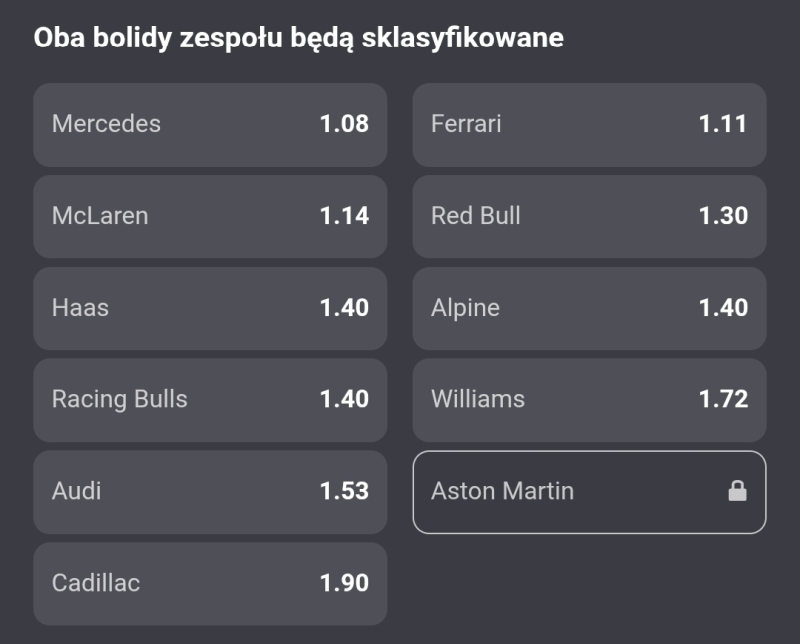Tap the Haas betting tile
Screen dimensions: 800x644
click(210, 308)
